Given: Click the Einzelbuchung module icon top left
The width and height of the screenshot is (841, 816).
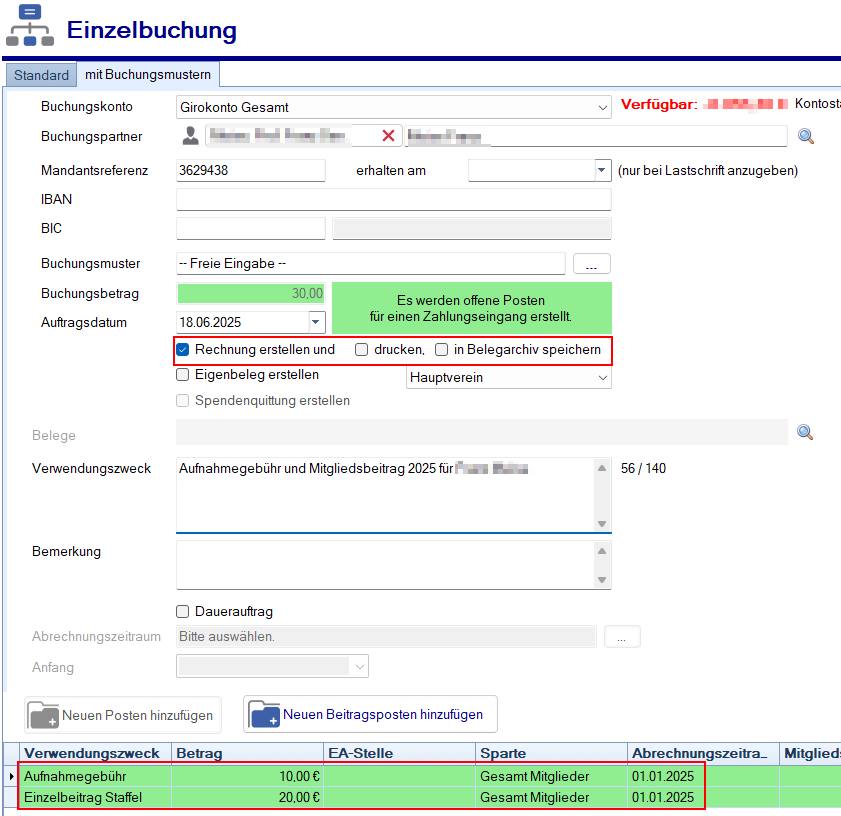Looking at the screenshot, I should click(x=29, y=25).
